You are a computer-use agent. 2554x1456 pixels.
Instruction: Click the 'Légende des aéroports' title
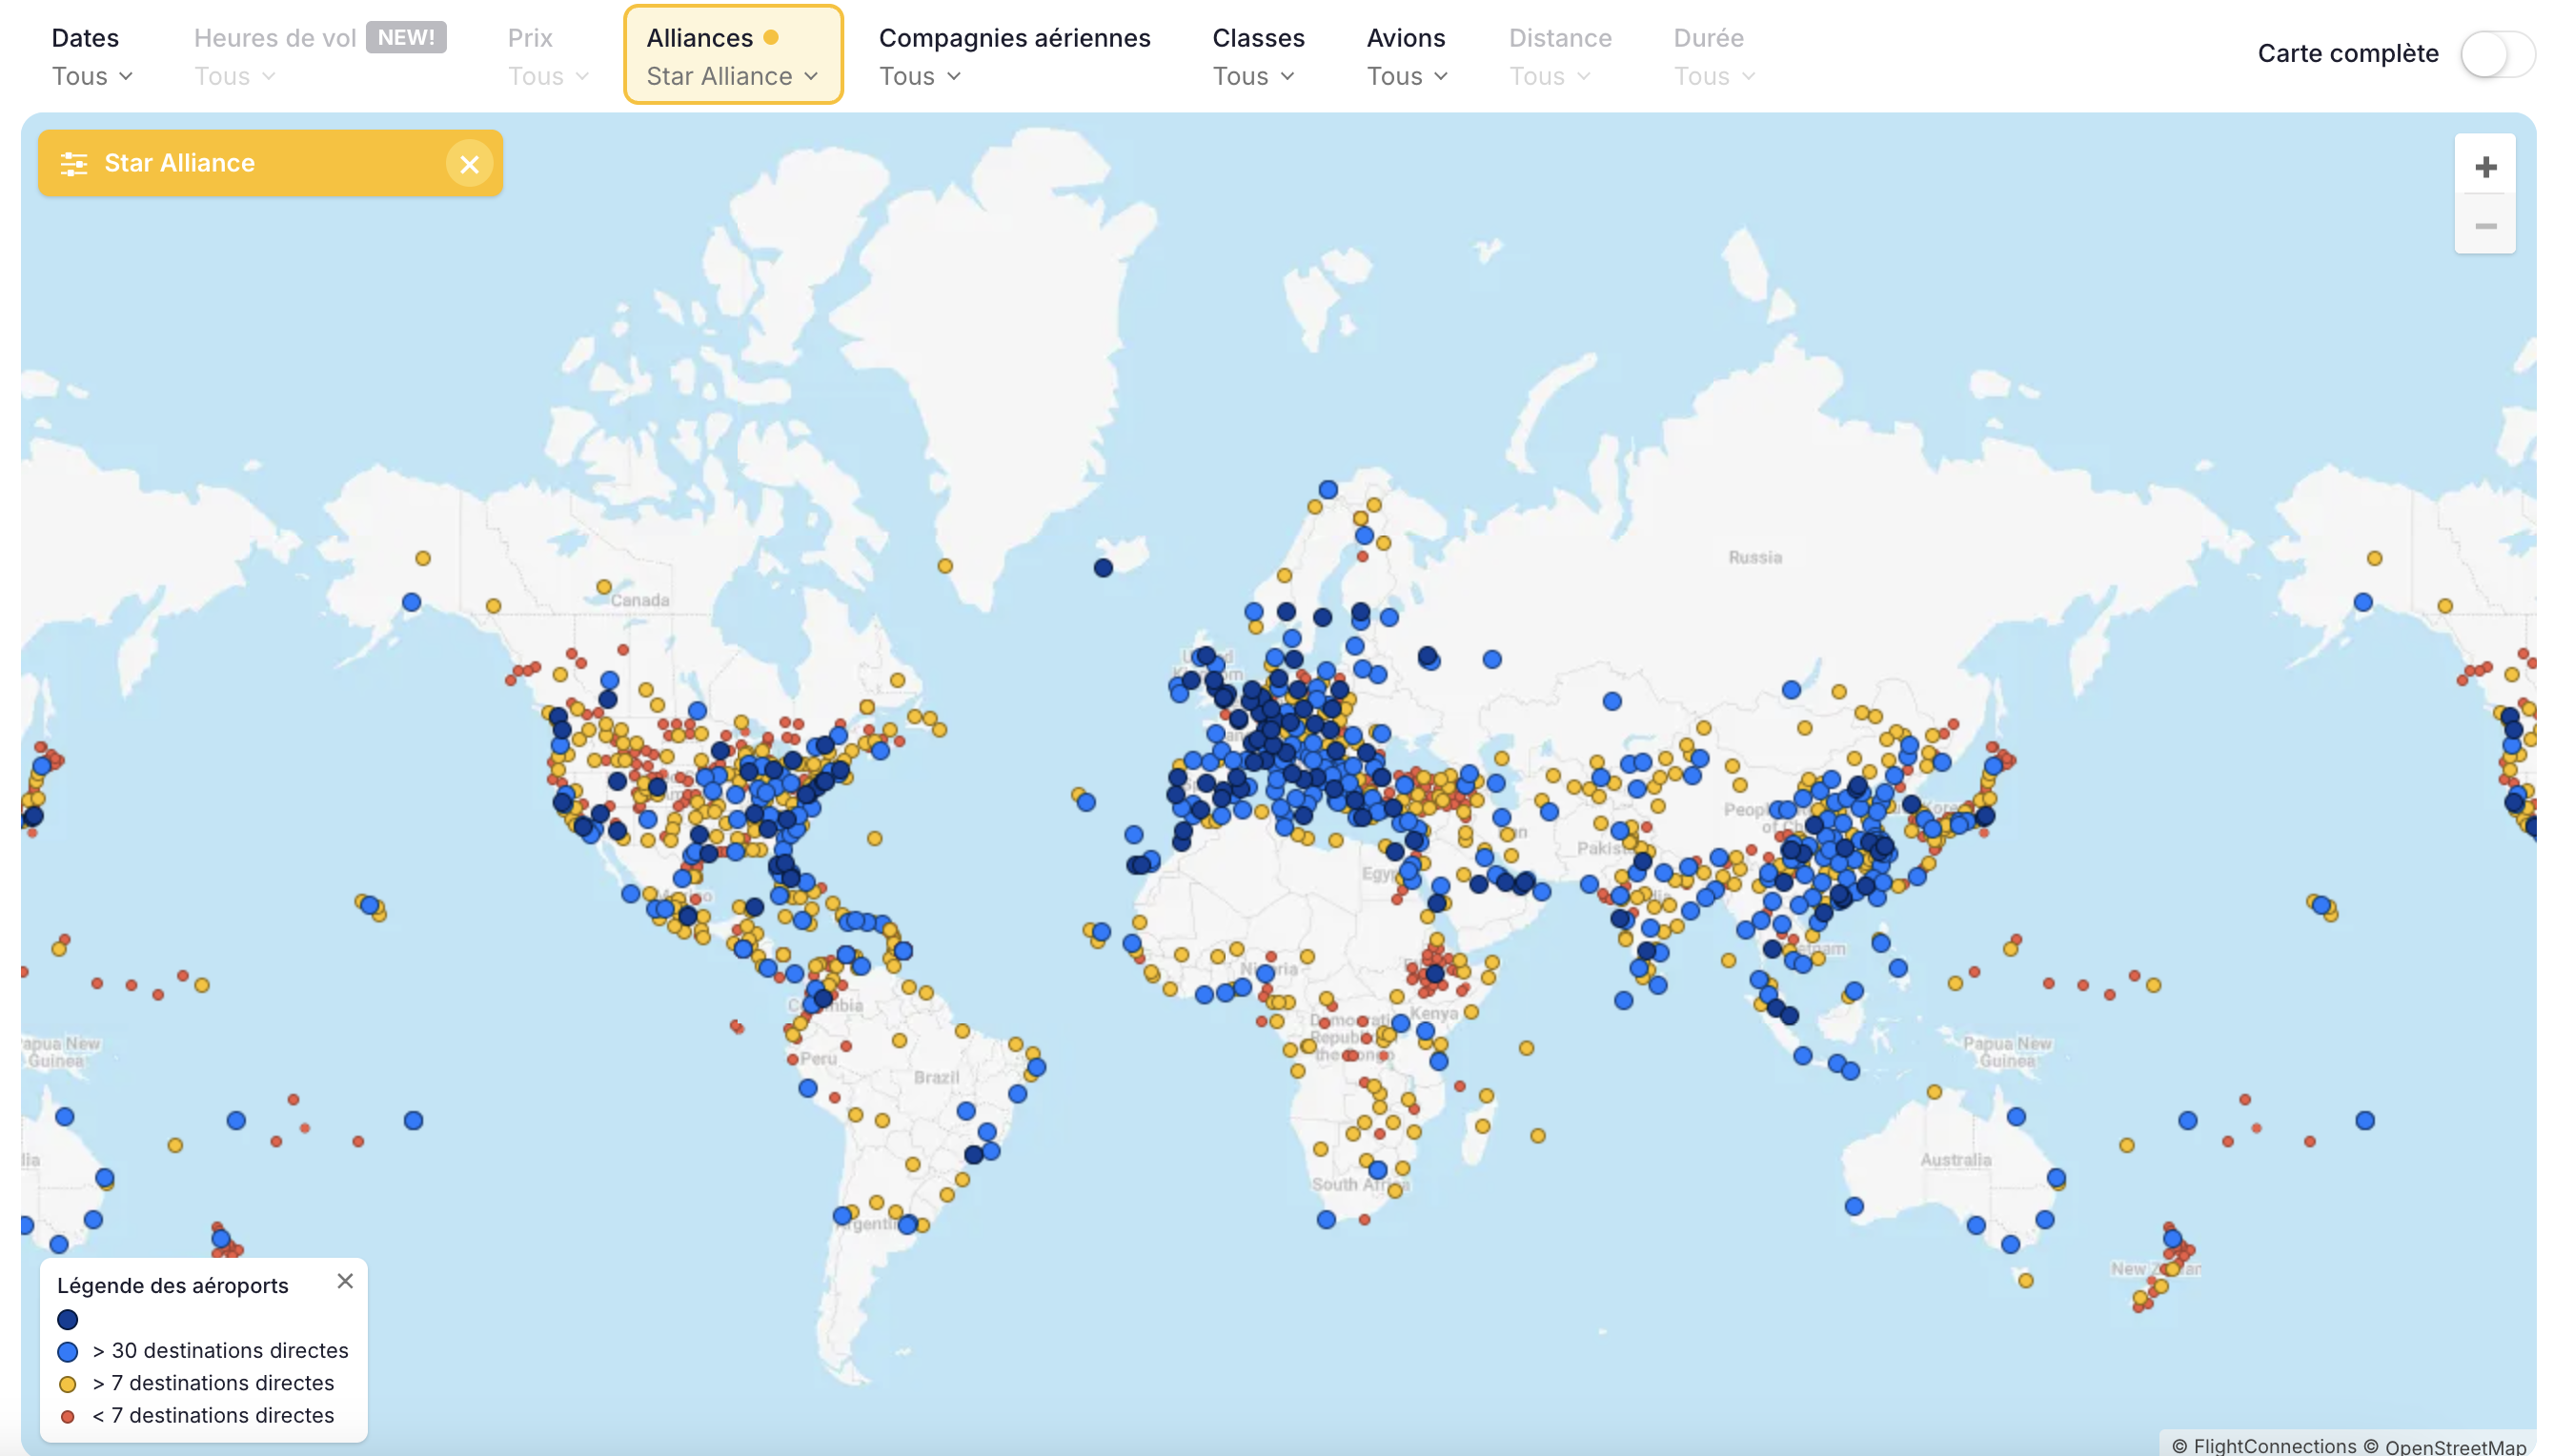173,1285
